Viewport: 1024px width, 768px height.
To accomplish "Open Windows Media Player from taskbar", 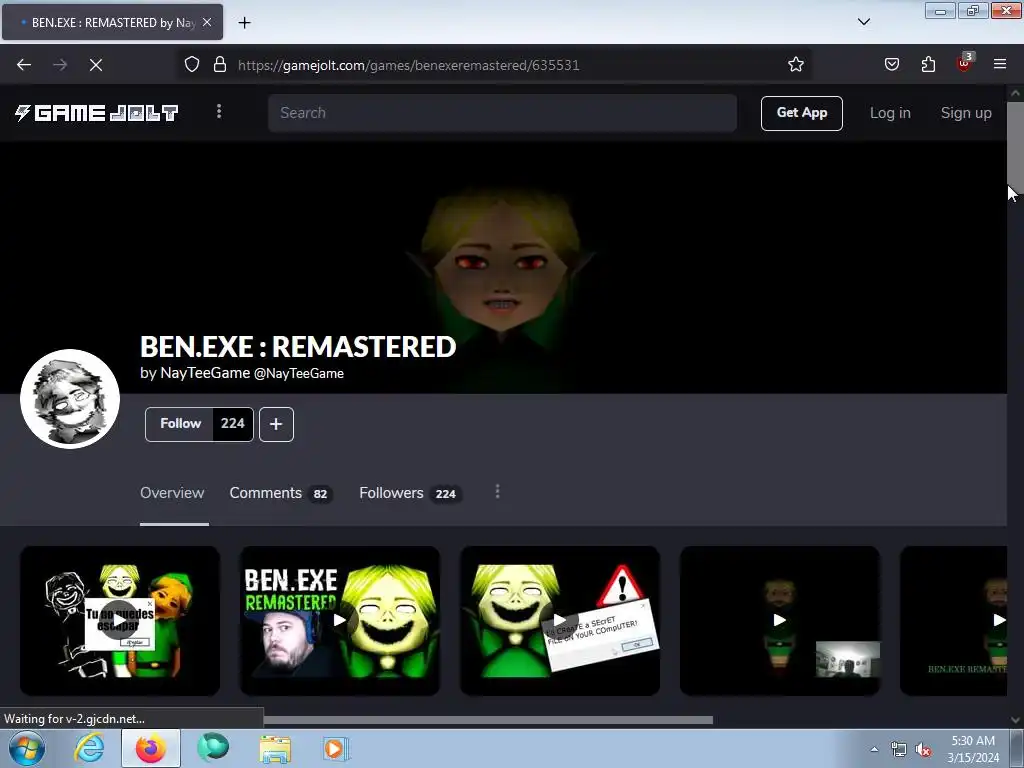I will pyautogui.click(x=336, y=748).
